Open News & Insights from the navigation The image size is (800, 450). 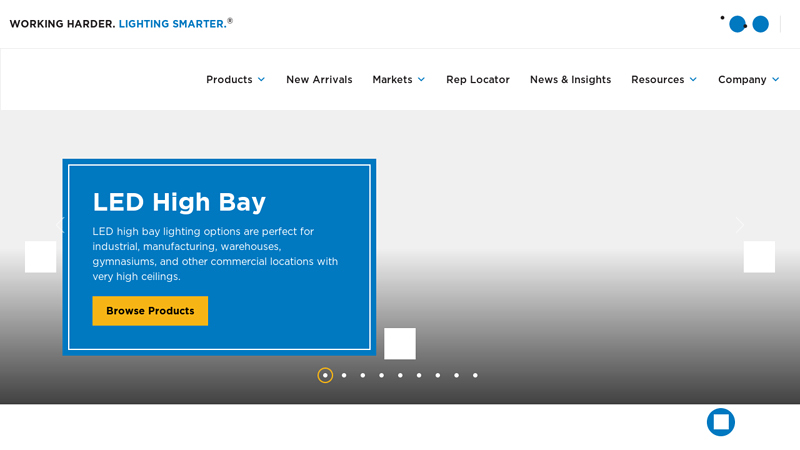(x=570, y=80)
